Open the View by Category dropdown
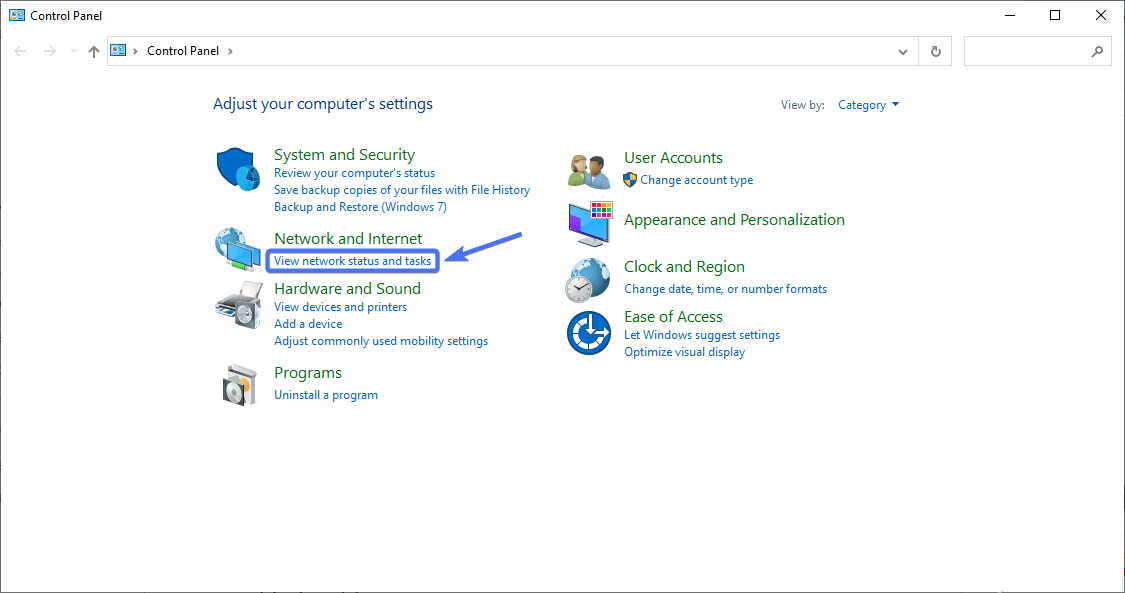This screenshot has height=593, width=1125. click(868, 105)
